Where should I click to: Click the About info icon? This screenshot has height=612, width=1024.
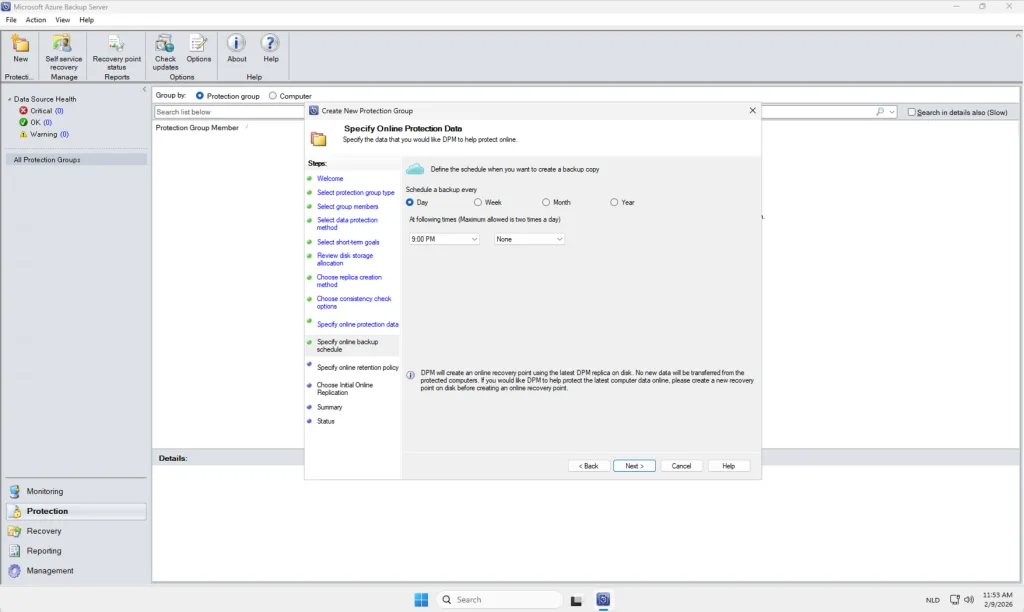pyautogui.click(x=236, y=44)
